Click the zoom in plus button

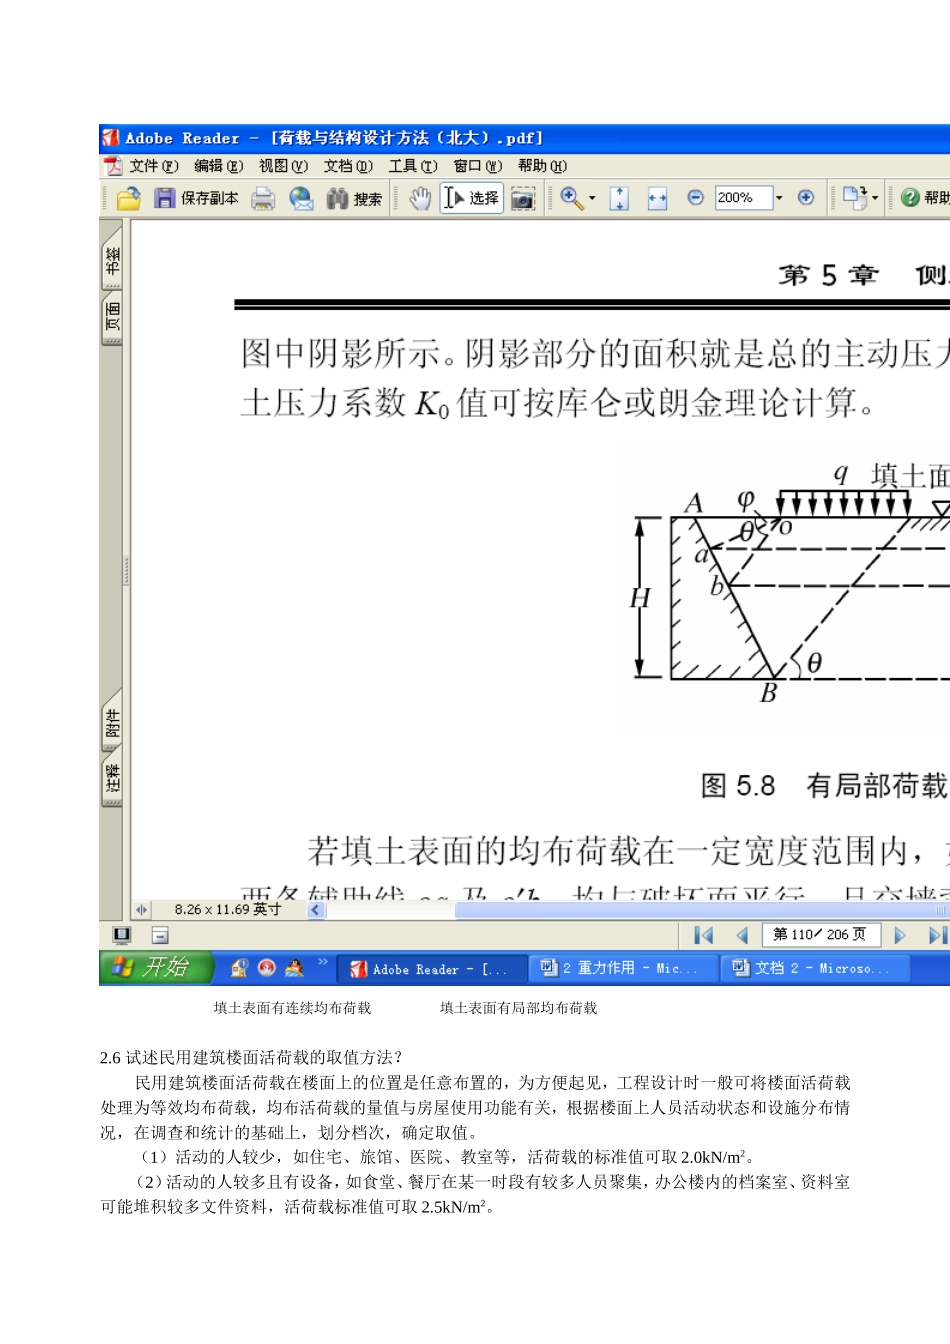tap(806, 198)
